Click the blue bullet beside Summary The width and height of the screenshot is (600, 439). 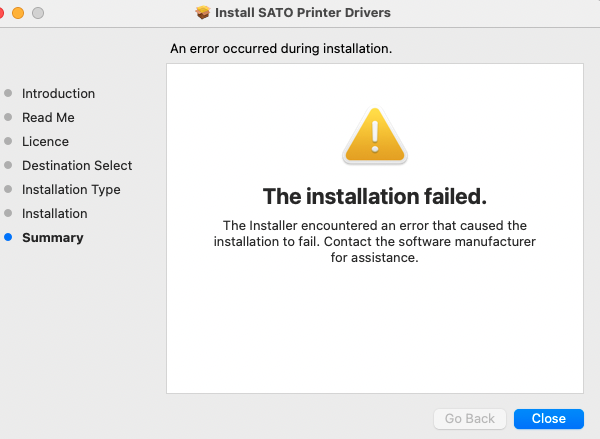click(x=9, y=238)
